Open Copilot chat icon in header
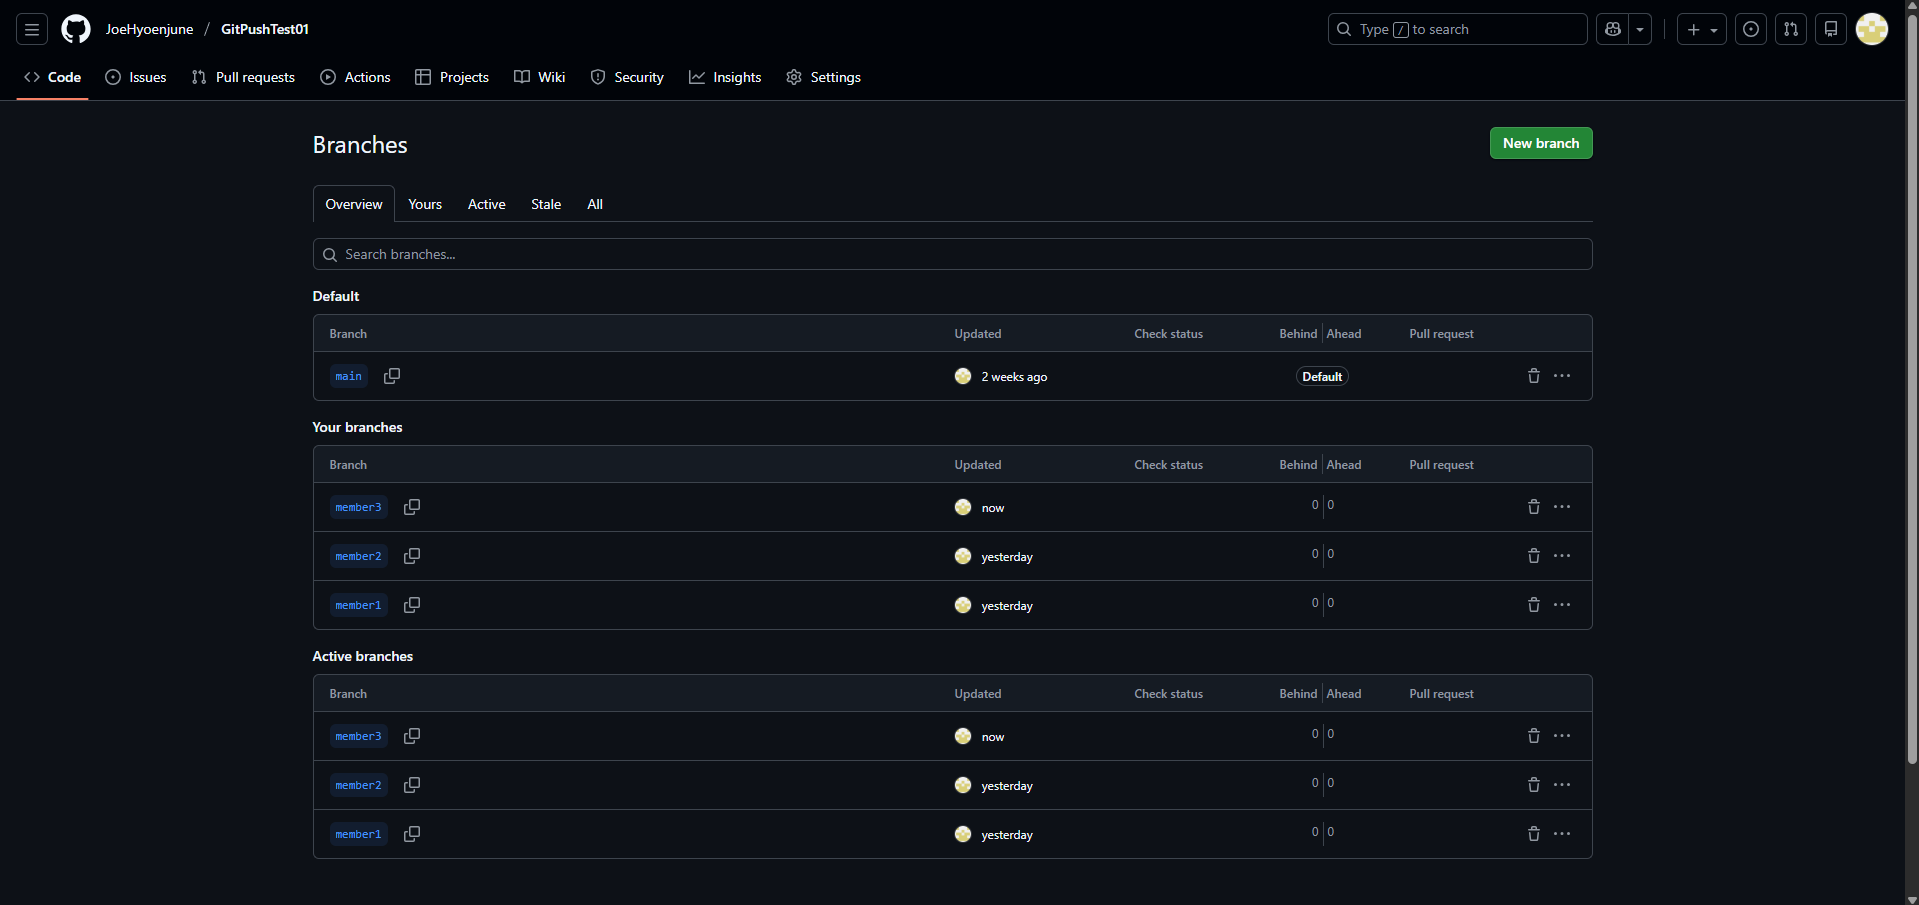Screen dimensions: 1919x905 coord(1613,29)
